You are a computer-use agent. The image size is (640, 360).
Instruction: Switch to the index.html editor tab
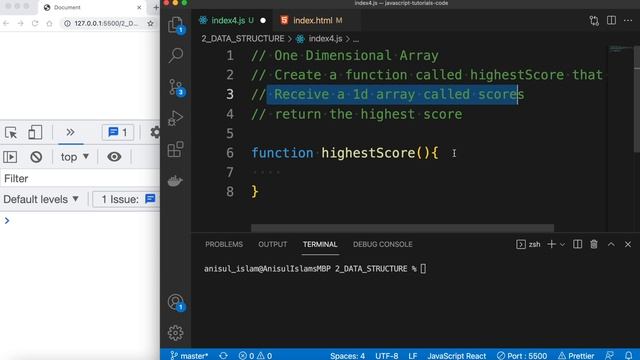[x=317, y=20]
